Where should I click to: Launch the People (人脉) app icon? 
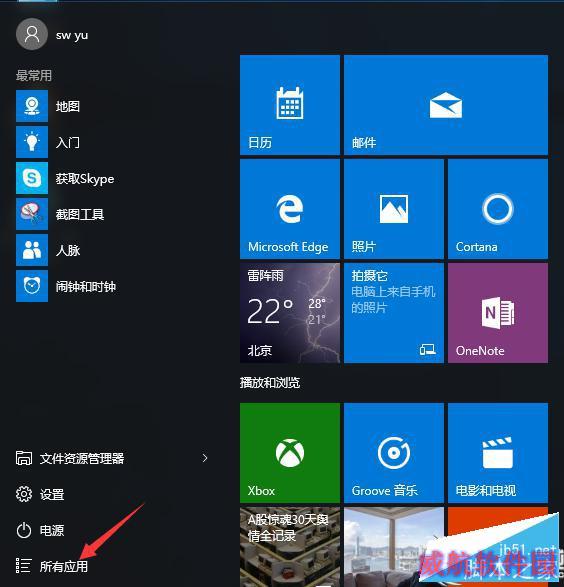32,250
